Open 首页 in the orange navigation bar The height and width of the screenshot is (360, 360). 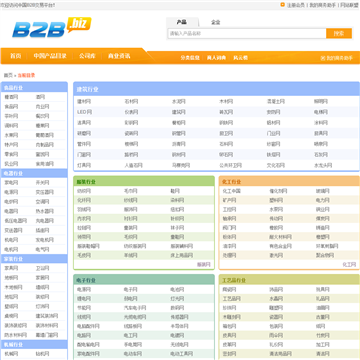coord(16,56)
